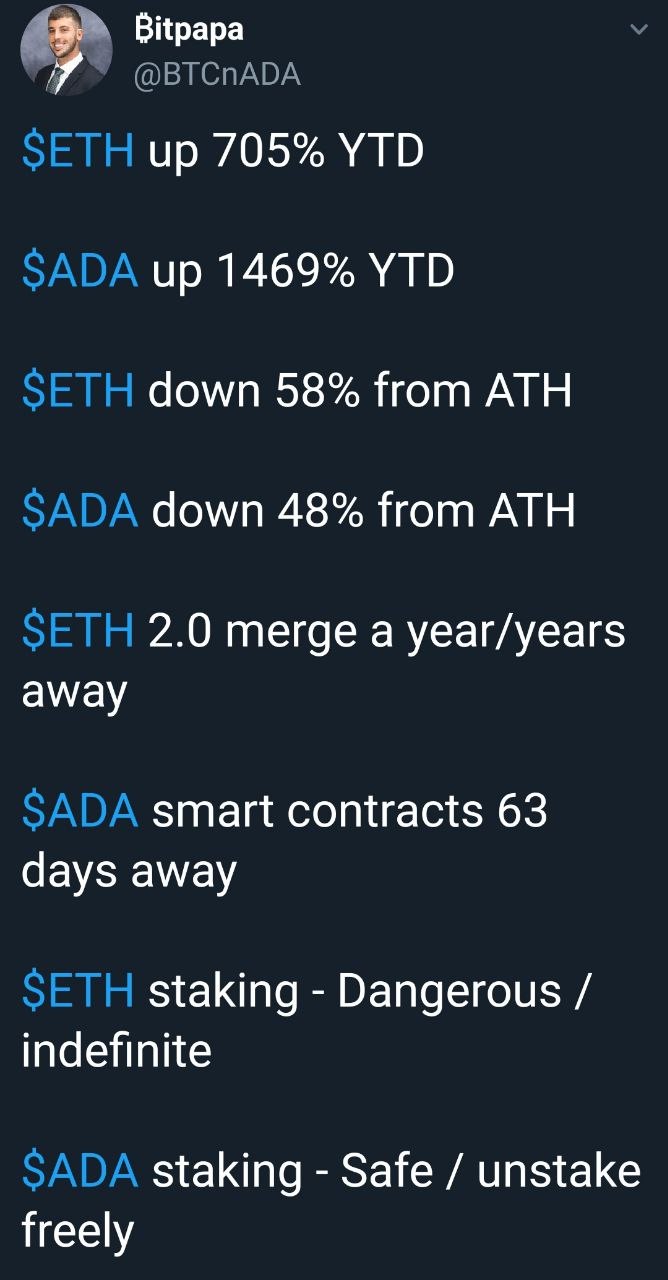668x1280 pixels.
Task: Open Bitpapa's profile picture
Action: click(x=66, y=51)
